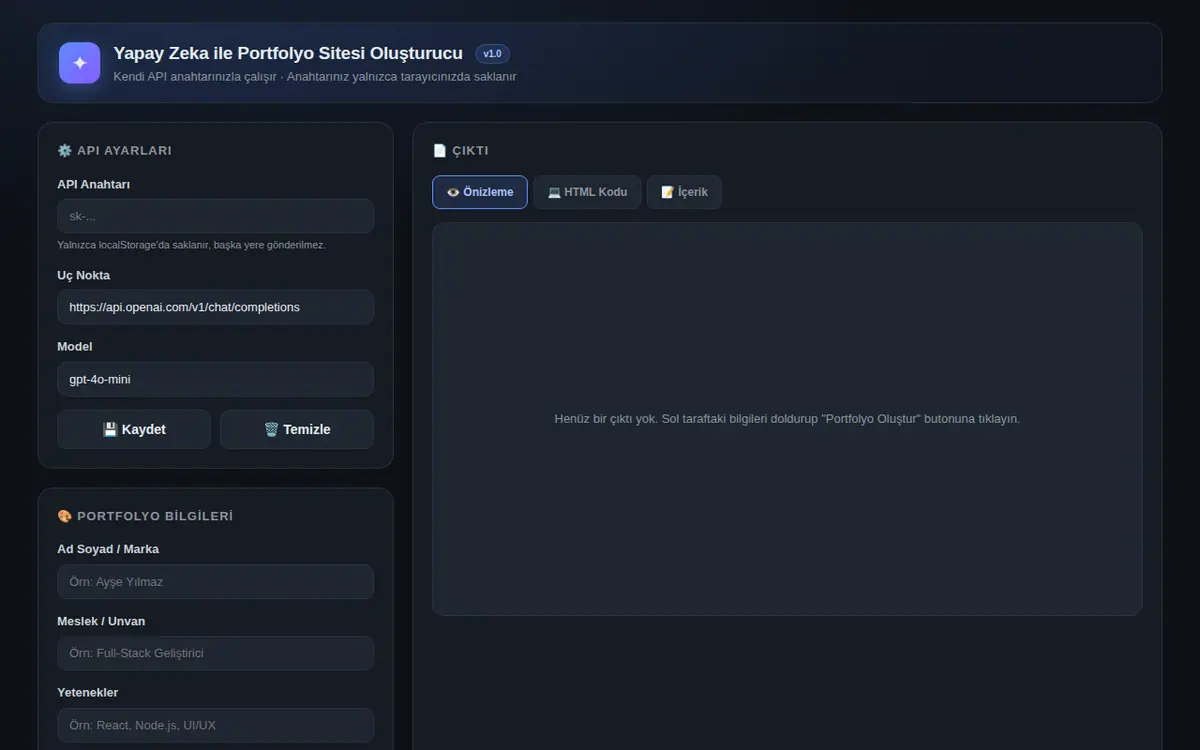Click the subtitle starting 'Kendi API anahtarınızla çalışır'
Image resolution: width=1200 pixels, height=750 pixels.
click(x=315, y=77)
